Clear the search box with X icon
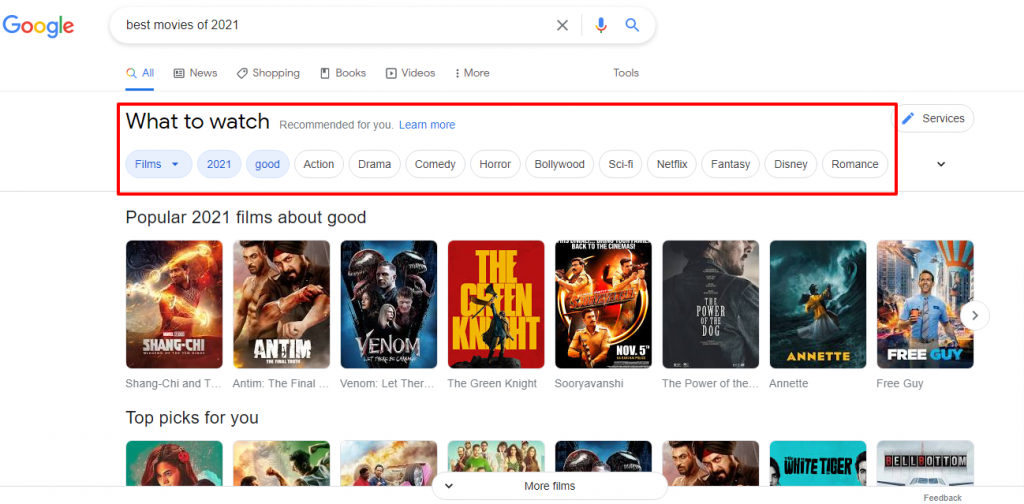Screen dimensions: 1024x504 (562, 25)
